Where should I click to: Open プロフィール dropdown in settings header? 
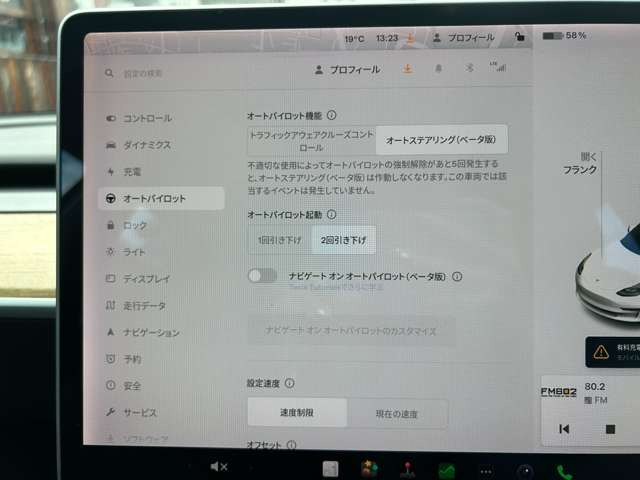pyautogui.click(x=348, y=70)
